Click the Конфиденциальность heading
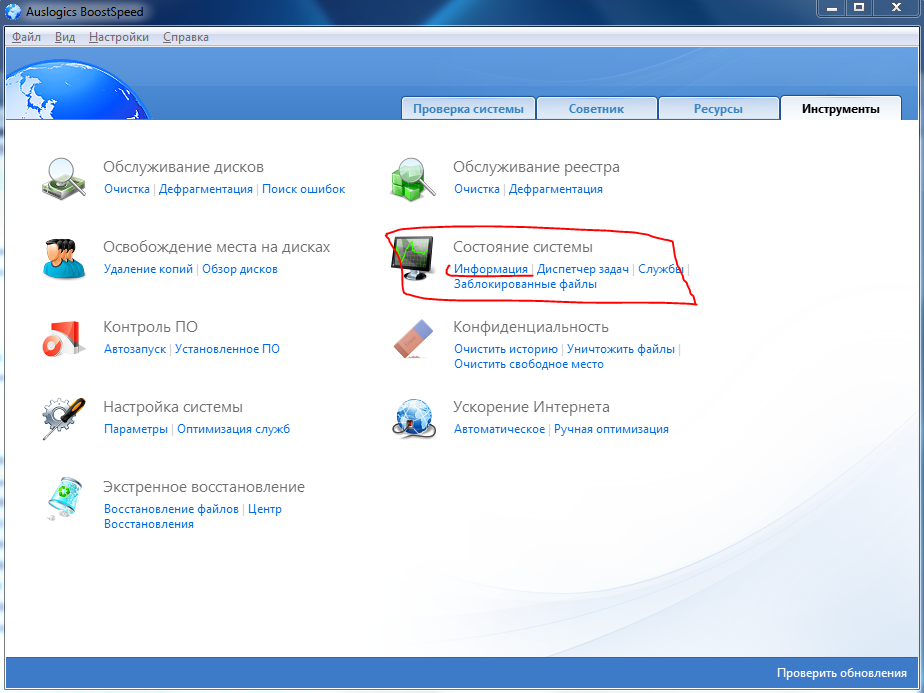924x693 pixels. pos(531,327)
